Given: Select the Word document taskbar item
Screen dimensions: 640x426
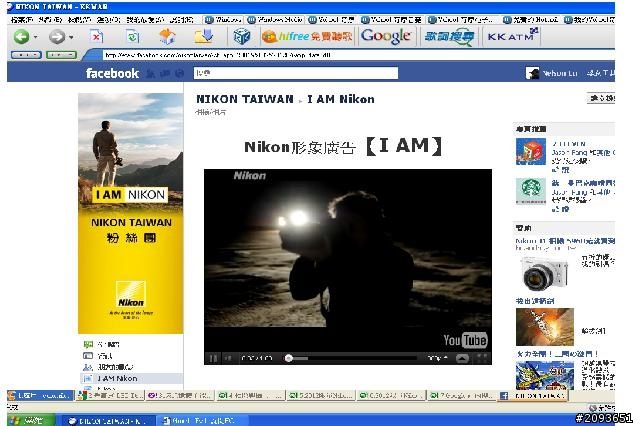Looking at the screenshot, I should (202, 421).
